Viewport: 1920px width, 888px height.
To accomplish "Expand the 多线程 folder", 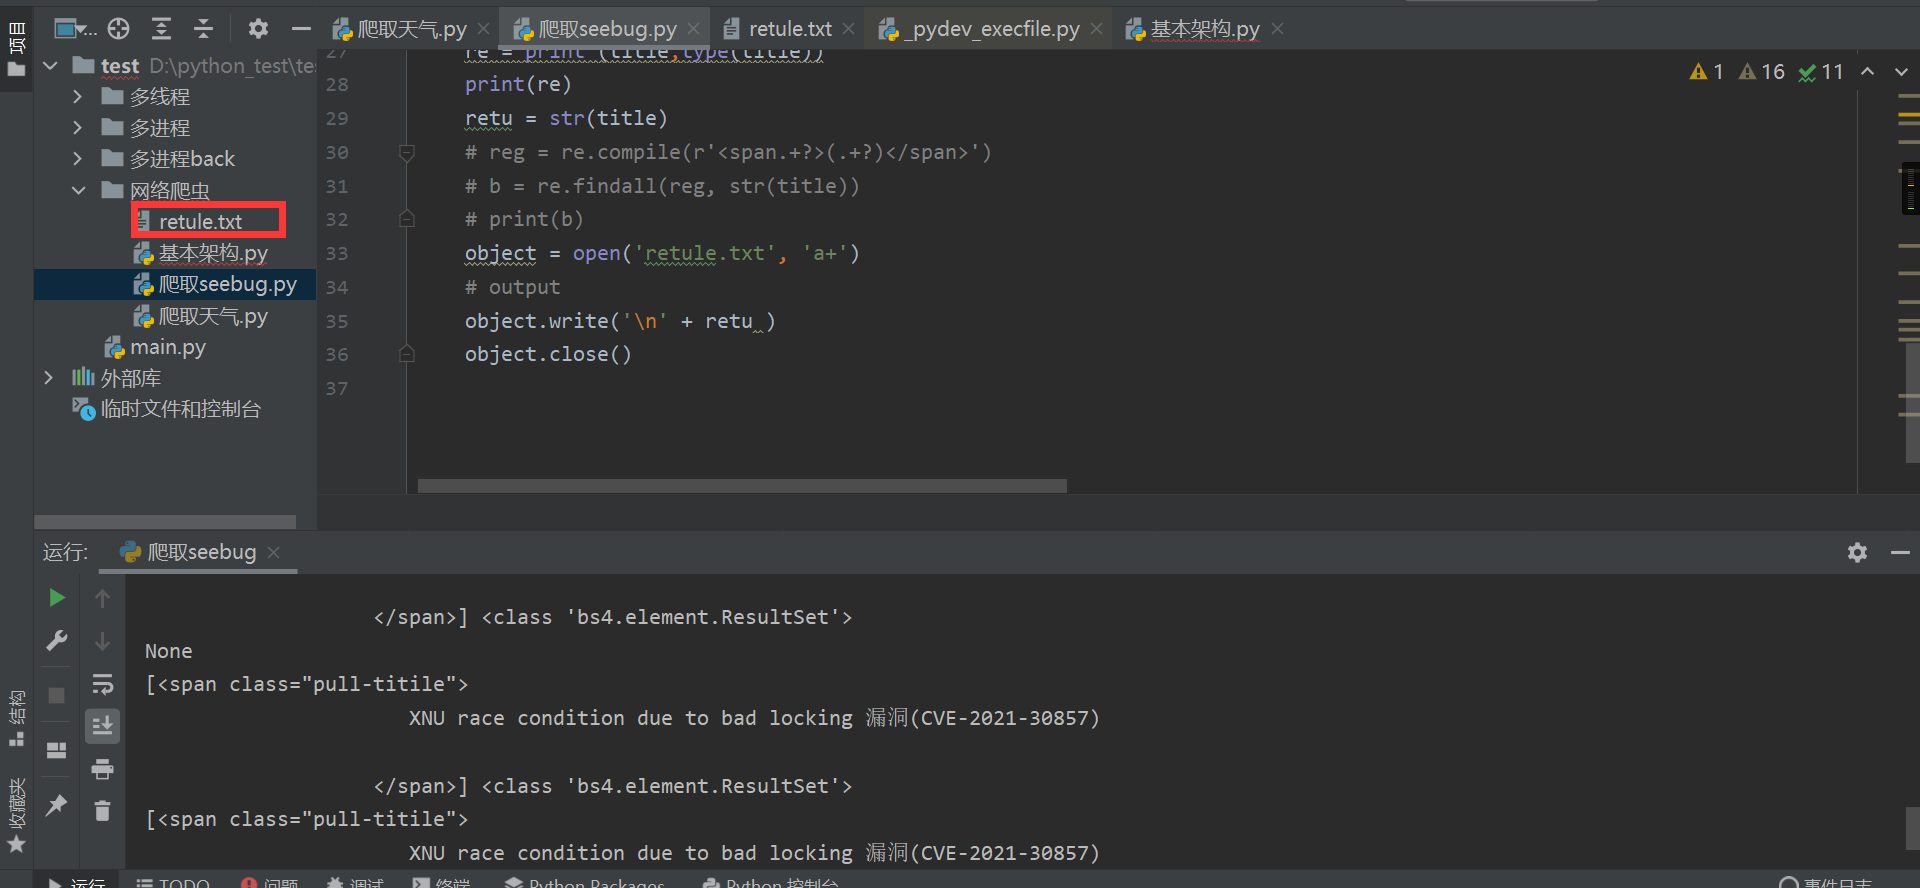I will pyautogui.click(x=78, y=97).
